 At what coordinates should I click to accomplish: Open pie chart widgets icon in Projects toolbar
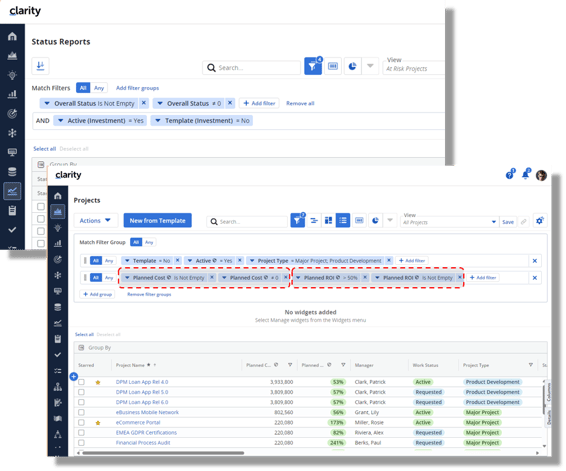[x=375, y=220]
